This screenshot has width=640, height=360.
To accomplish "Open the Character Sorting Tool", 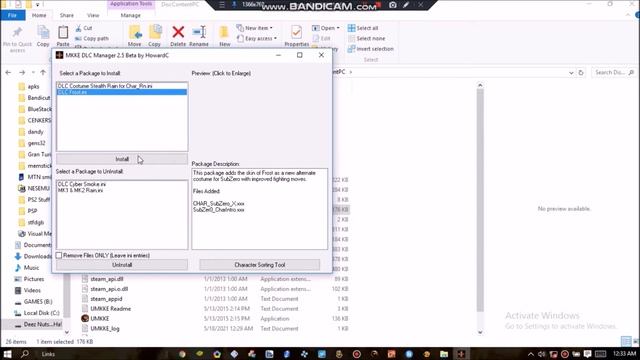I will [260, 265].
